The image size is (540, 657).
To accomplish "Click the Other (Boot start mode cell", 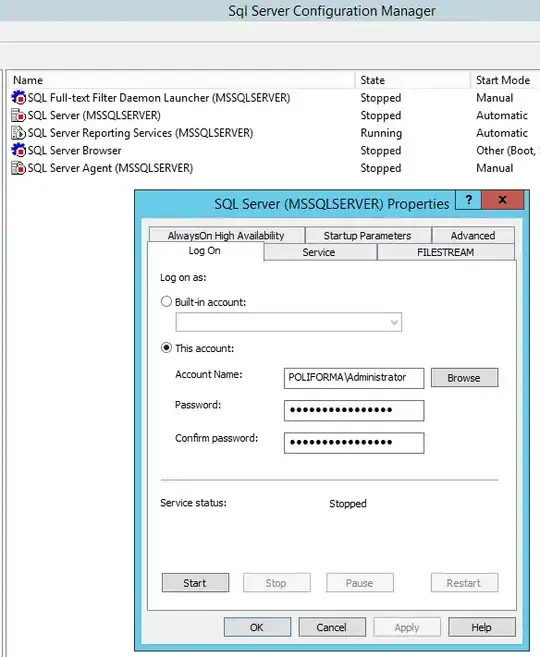I will pyautogui.click(x=507, y=150).
